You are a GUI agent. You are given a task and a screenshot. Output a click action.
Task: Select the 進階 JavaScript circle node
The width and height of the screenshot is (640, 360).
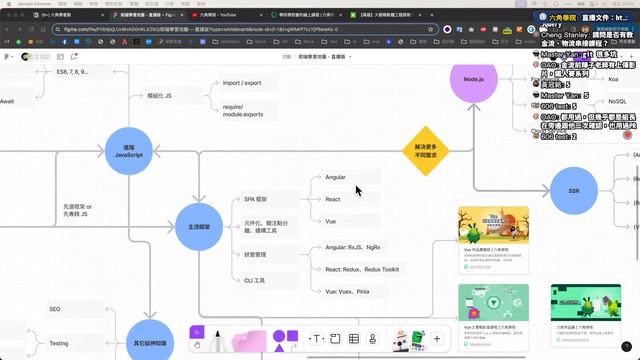click(129, 151)
